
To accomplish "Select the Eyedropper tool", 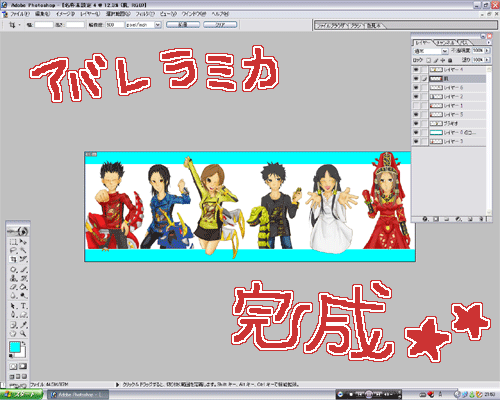I will [23, 325].
